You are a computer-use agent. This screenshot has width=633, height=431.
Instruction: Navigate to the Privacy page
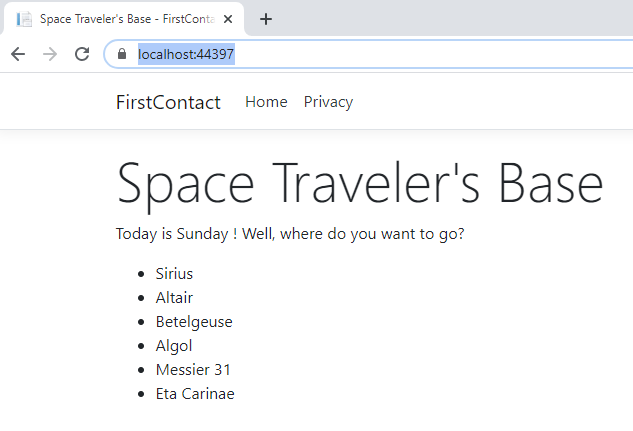(328, 102)
